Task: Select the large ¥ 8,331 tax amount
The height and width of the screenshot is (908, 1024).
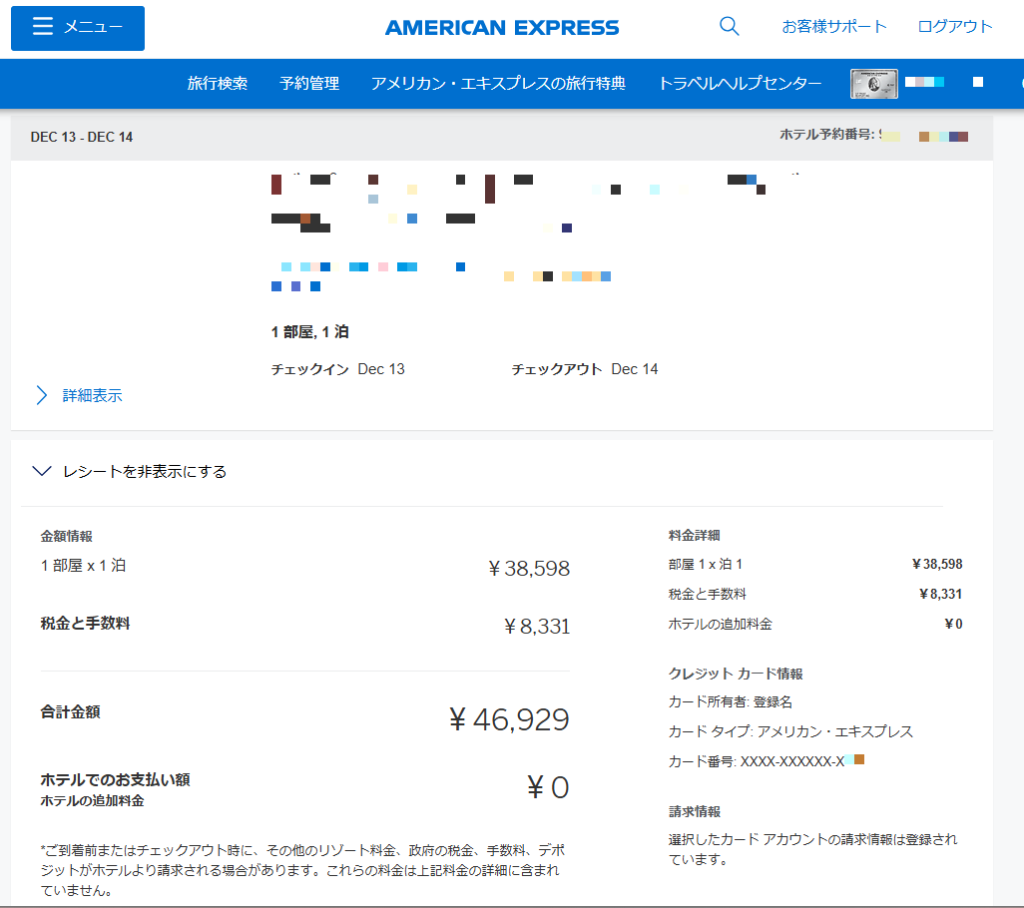Action: click(x=537, y=626)
